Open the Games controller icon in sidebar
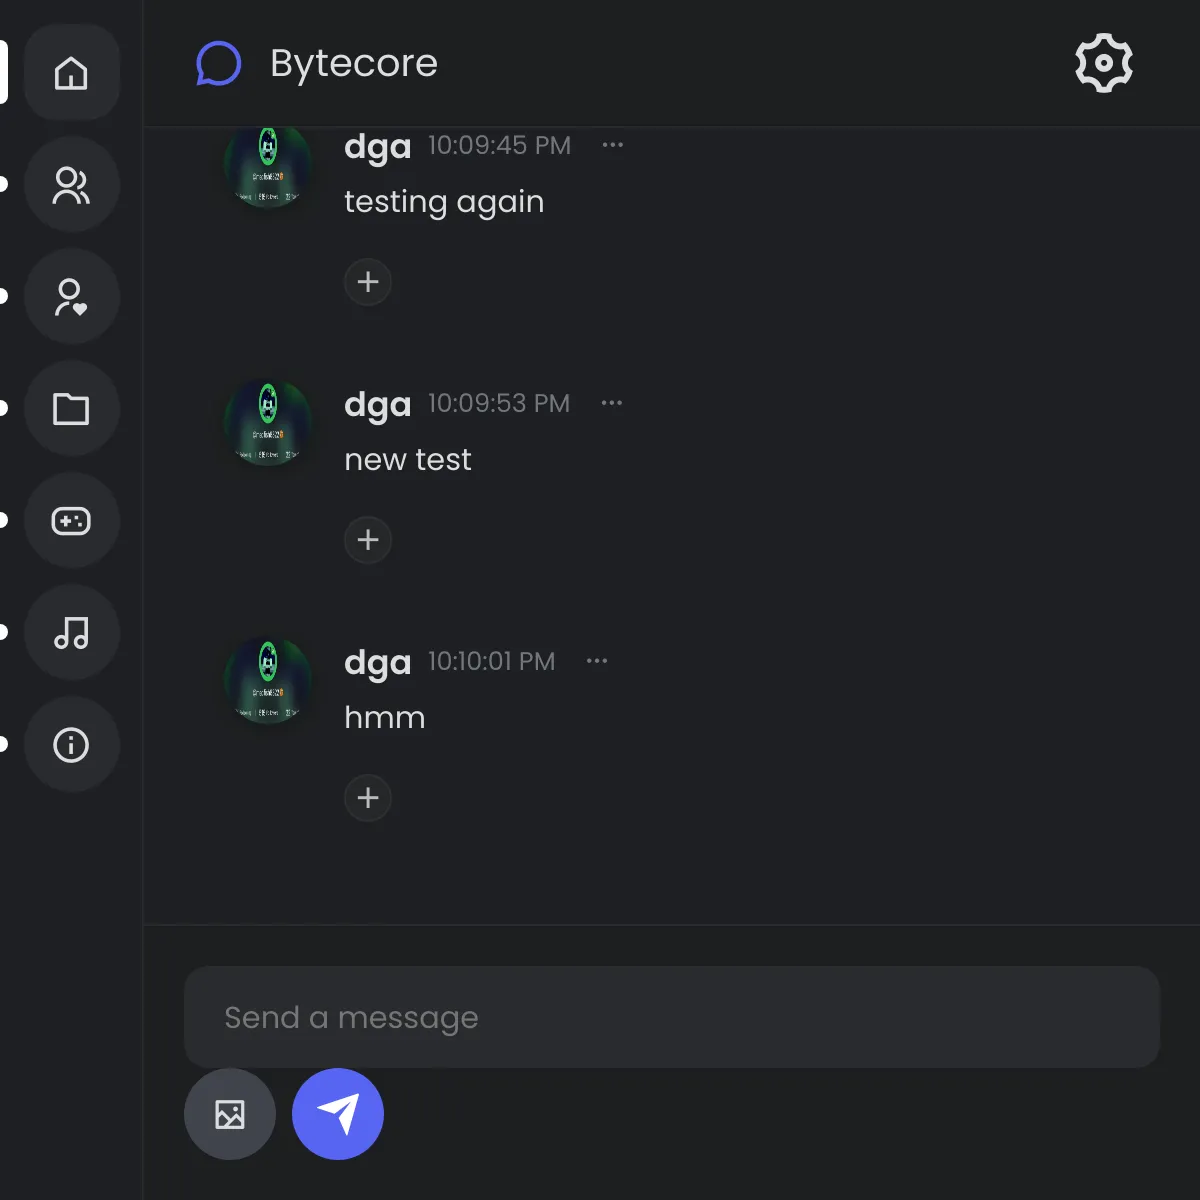The width and height of the screenshot is (1200, 1200). pos(71,521)
